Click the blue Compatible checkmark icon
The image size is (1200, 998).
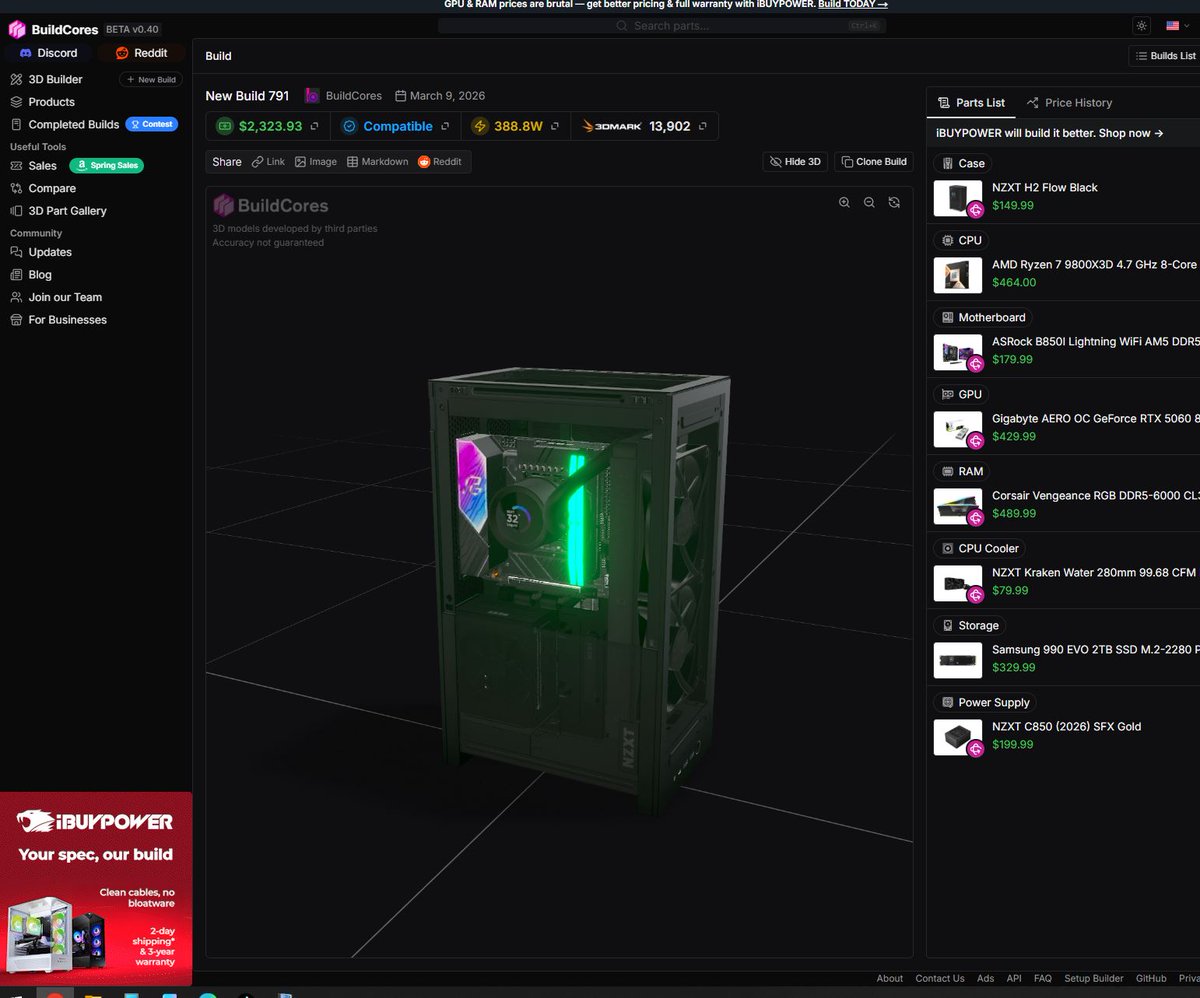pos(349,126)
